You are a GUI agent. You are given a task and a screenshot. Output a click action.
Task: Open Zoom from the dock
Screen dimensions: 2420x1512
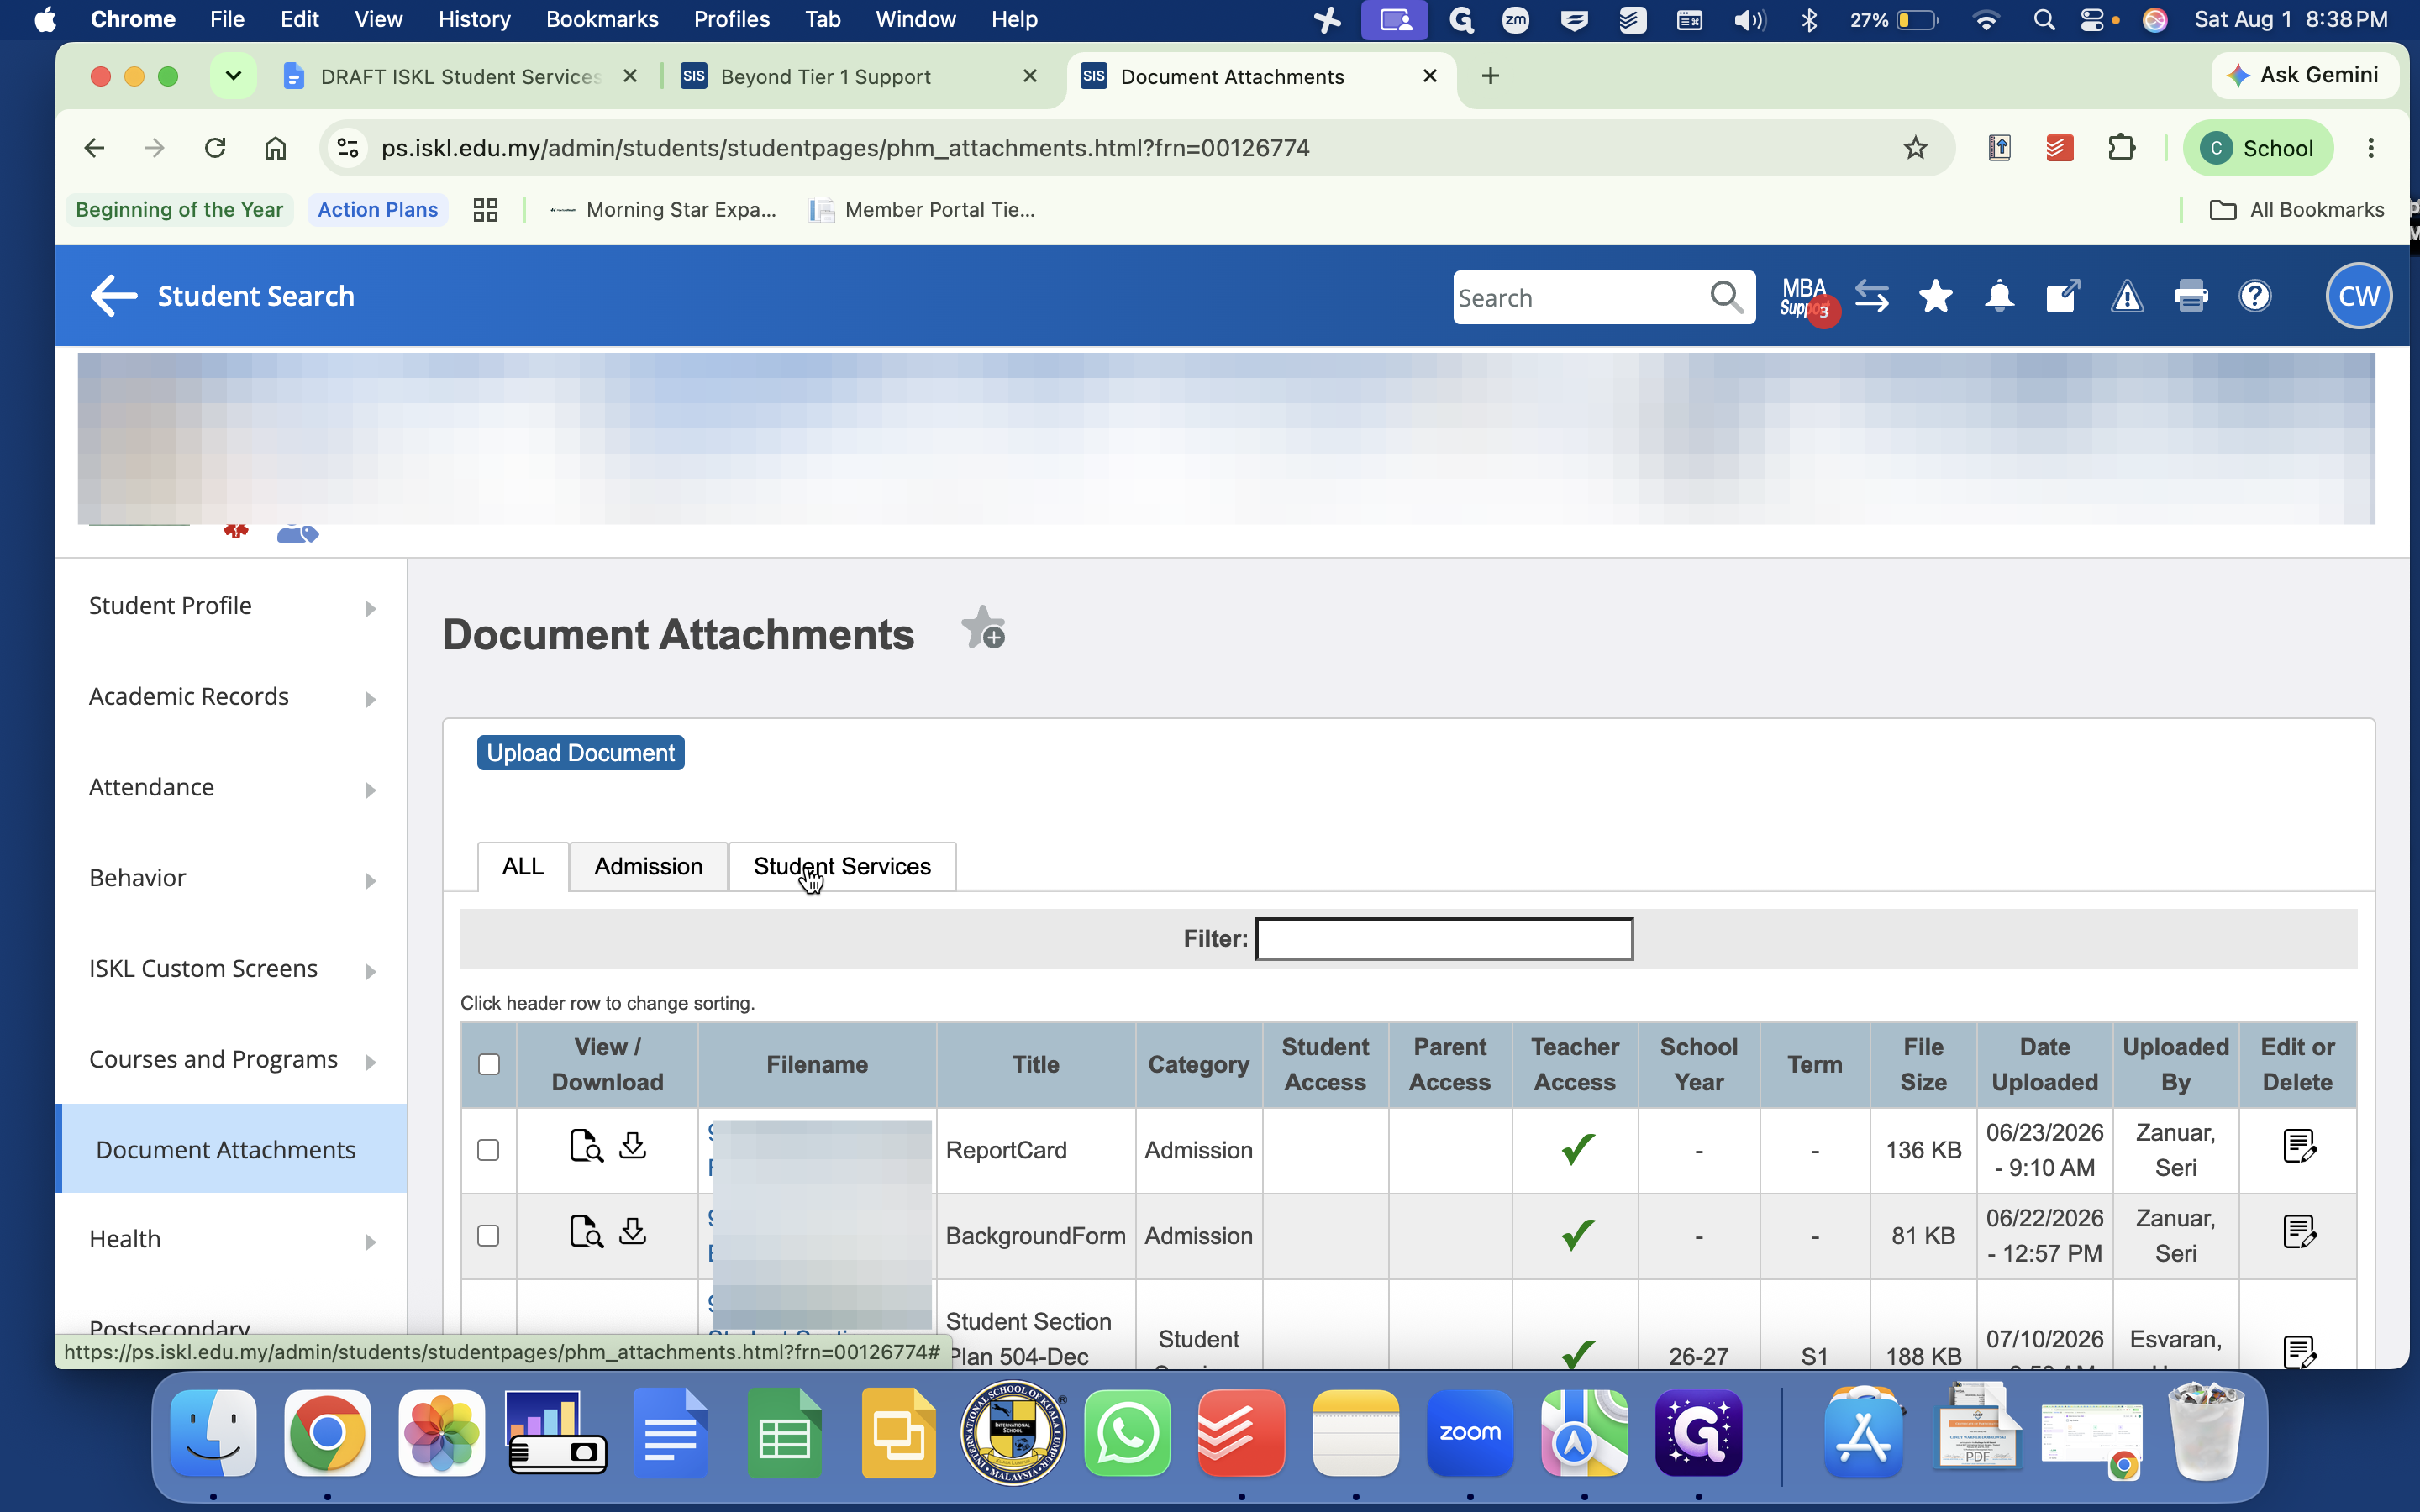point(1469,1432)
